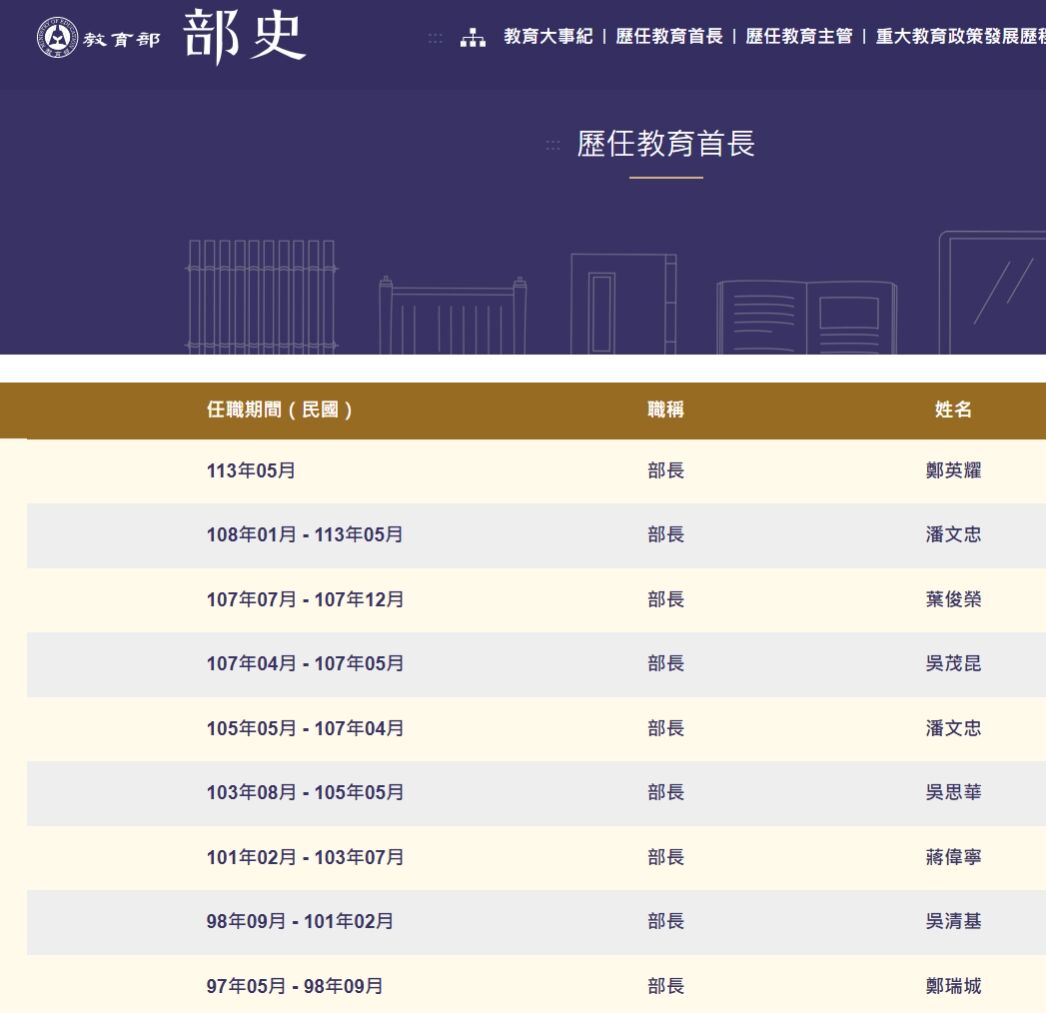Click on minister 吳茂昆's name

pos(953,664)
